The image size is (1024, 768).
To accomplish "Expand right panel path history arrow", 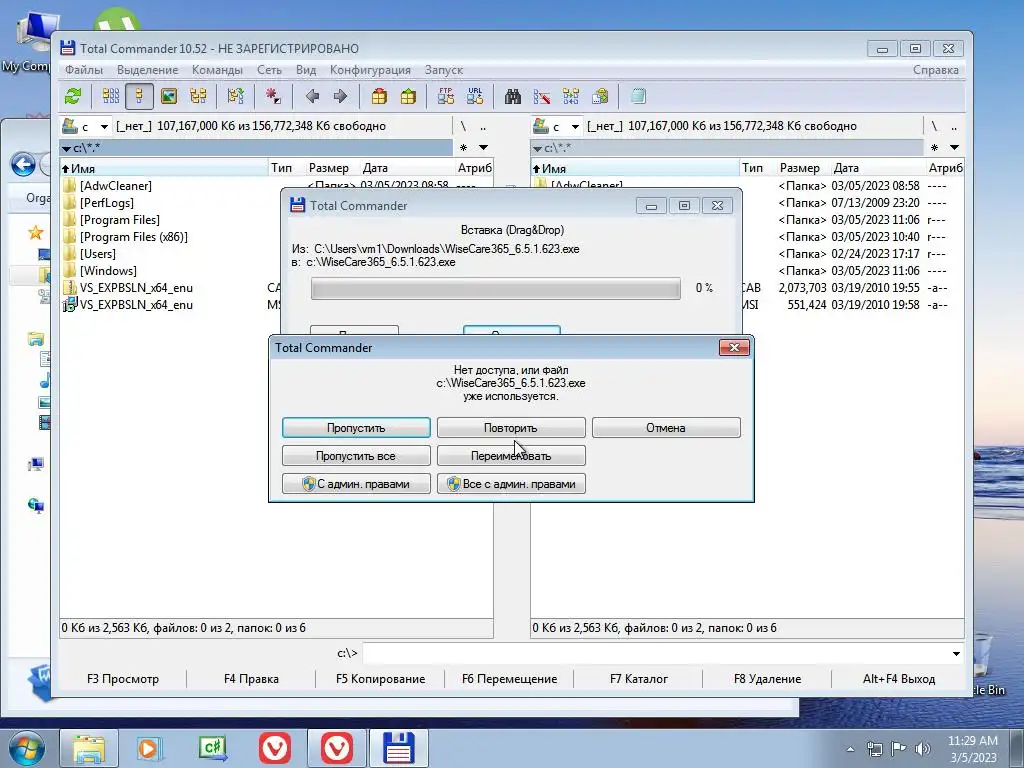I will click(537, 148).
